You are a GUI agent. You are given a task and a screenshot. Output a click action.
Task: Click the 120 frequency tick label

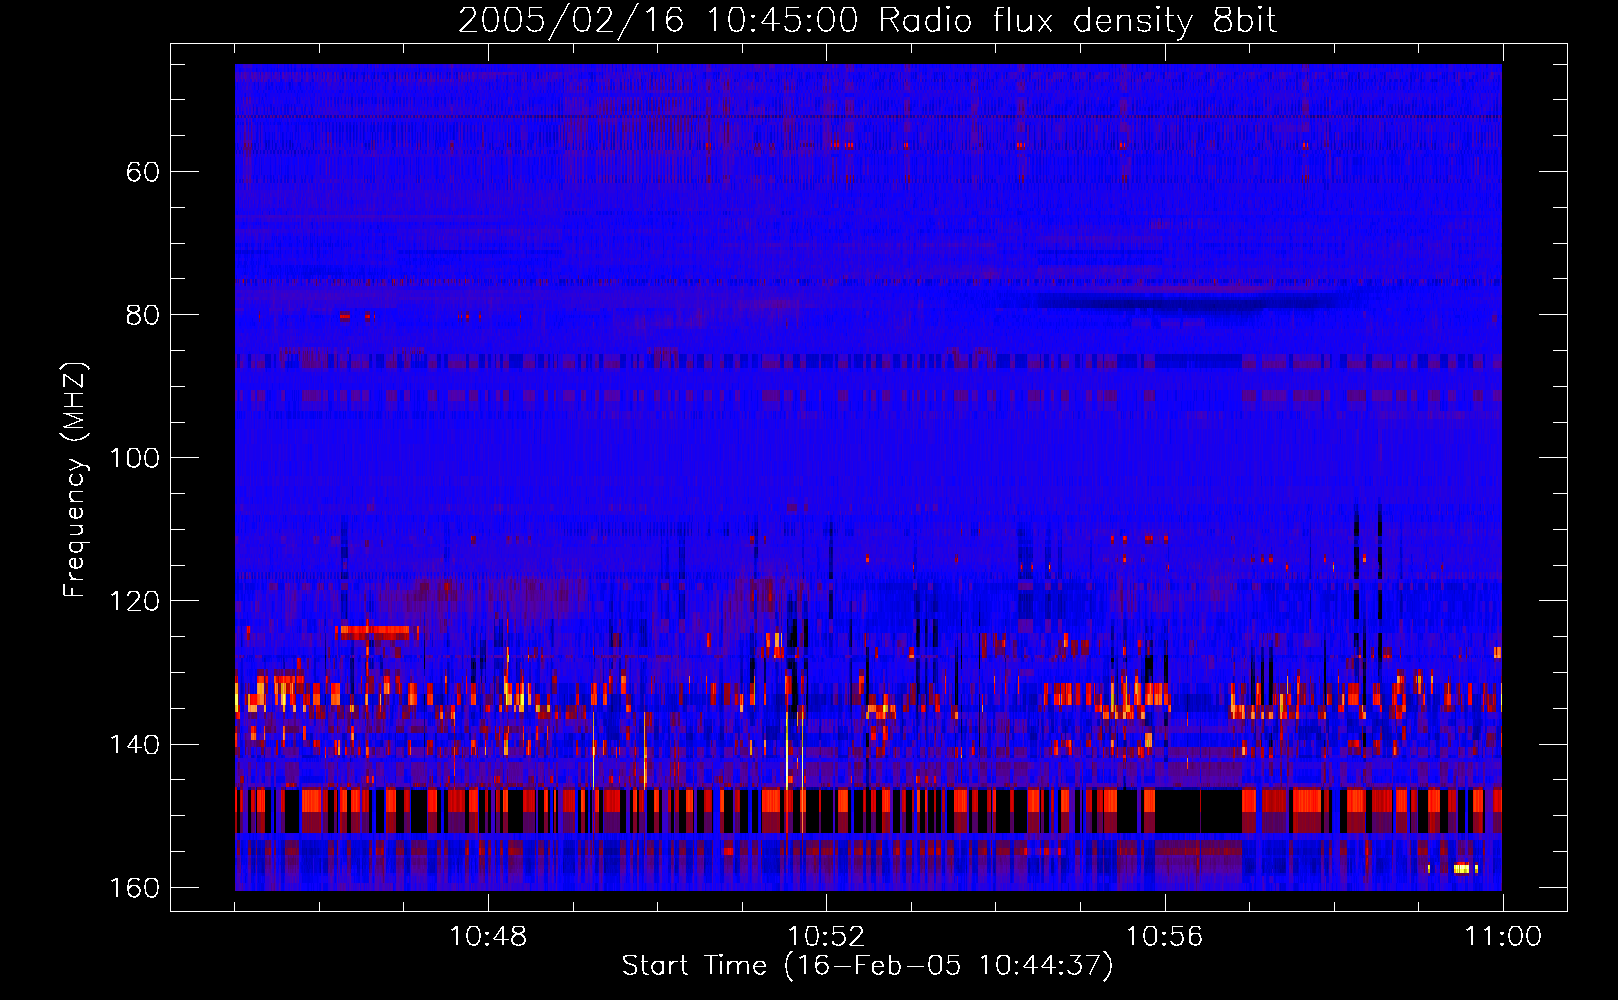click(x=134, y=601)
